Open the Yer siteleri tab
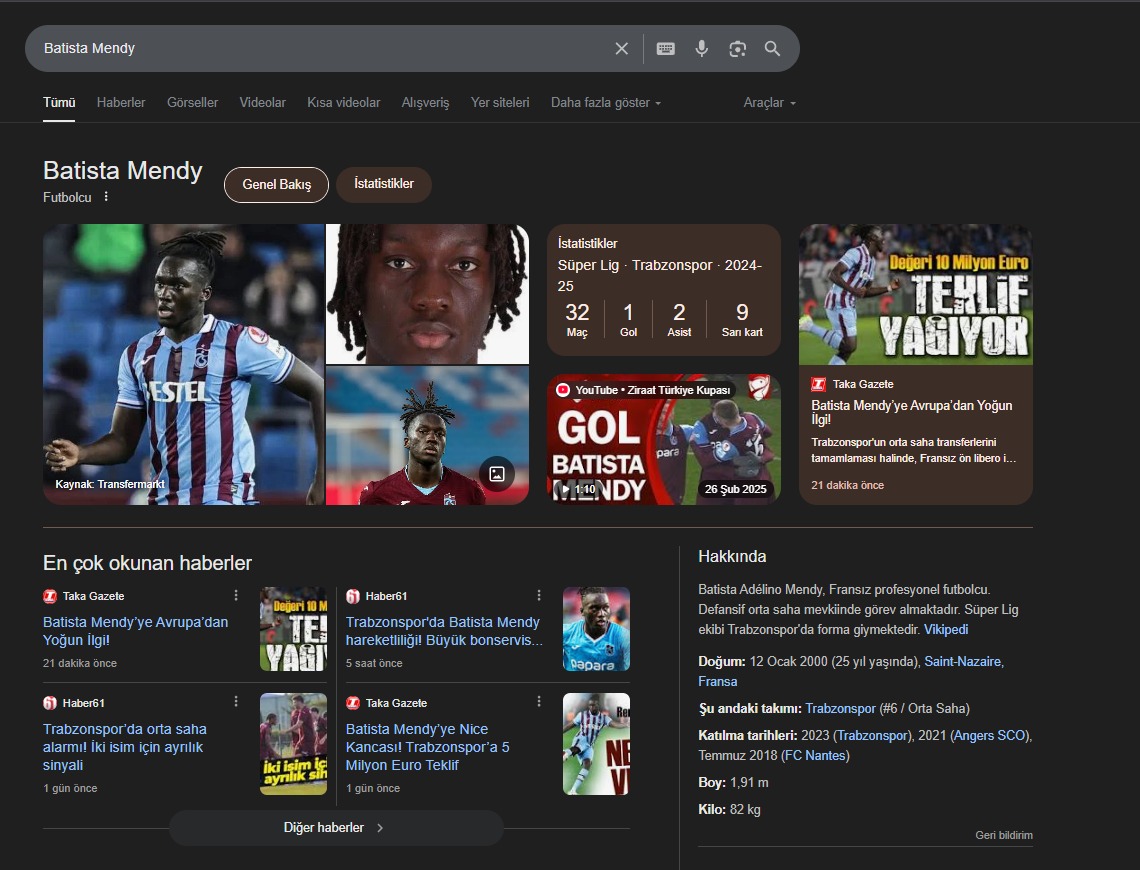 tap(500, 102)
